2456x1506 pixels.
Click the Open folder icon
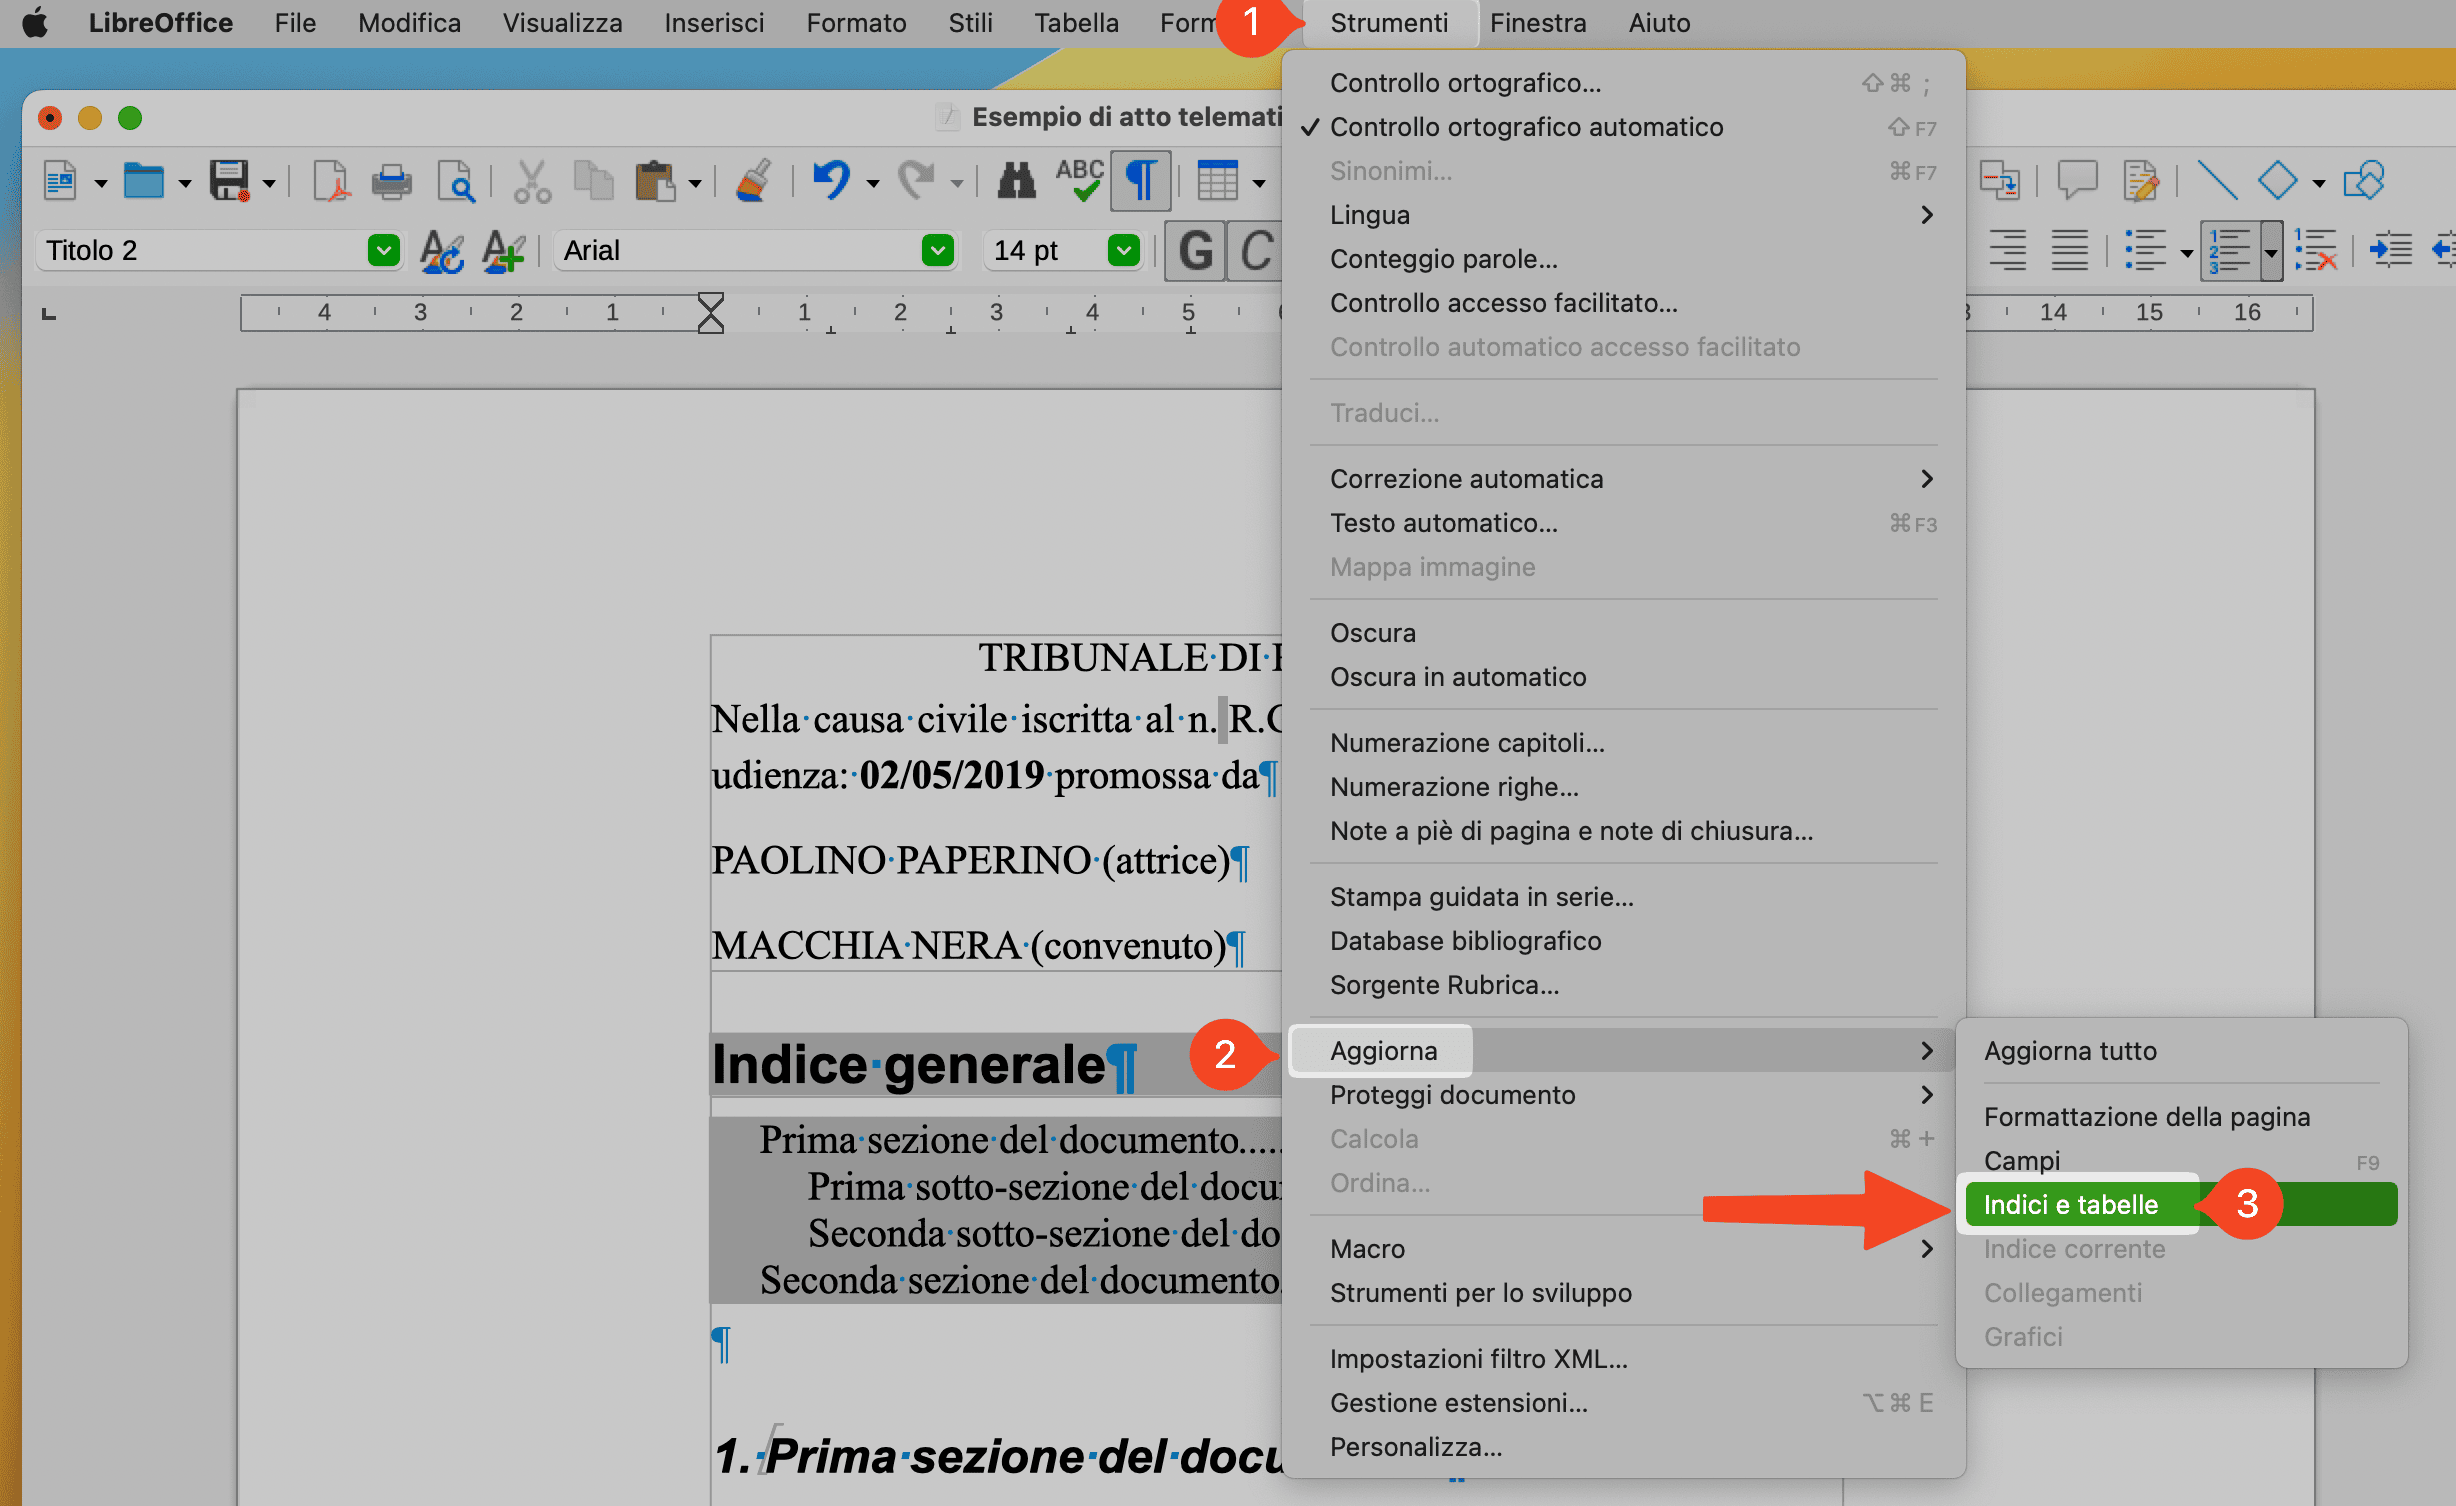pos(144,182)
